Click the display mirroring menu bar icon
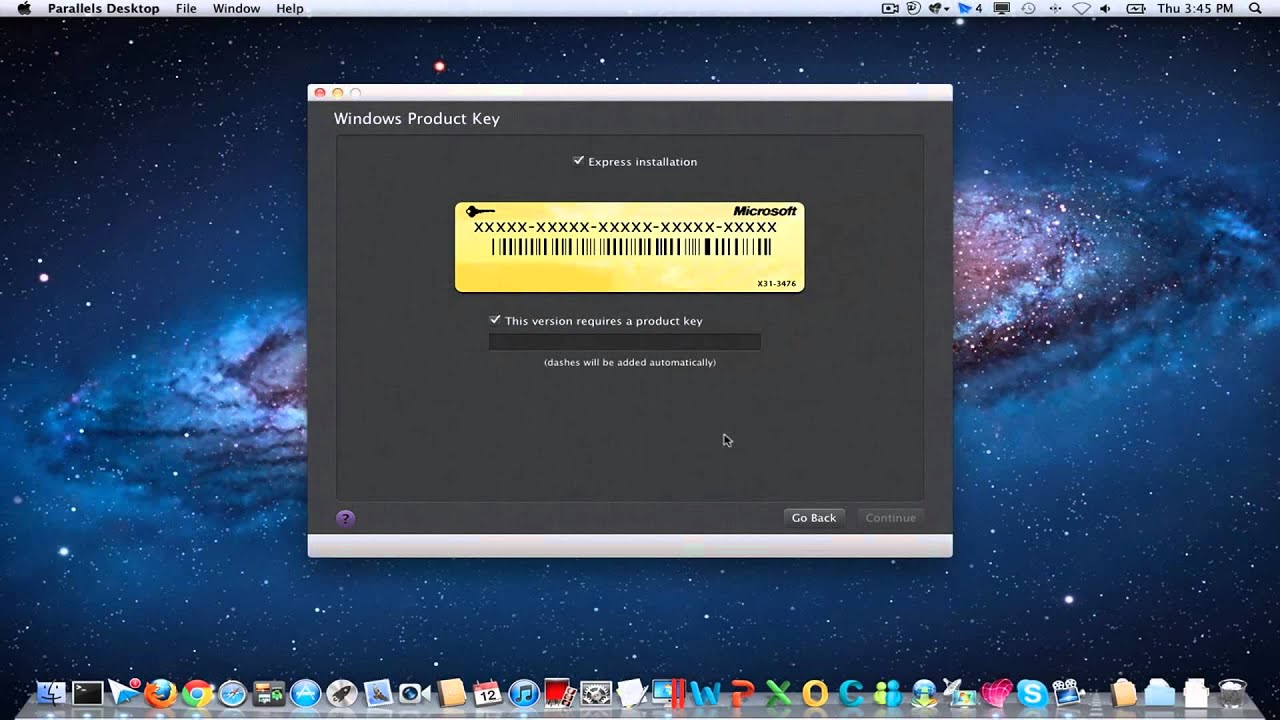This screenshot has height=720, width=1280. pos(1001,8)
